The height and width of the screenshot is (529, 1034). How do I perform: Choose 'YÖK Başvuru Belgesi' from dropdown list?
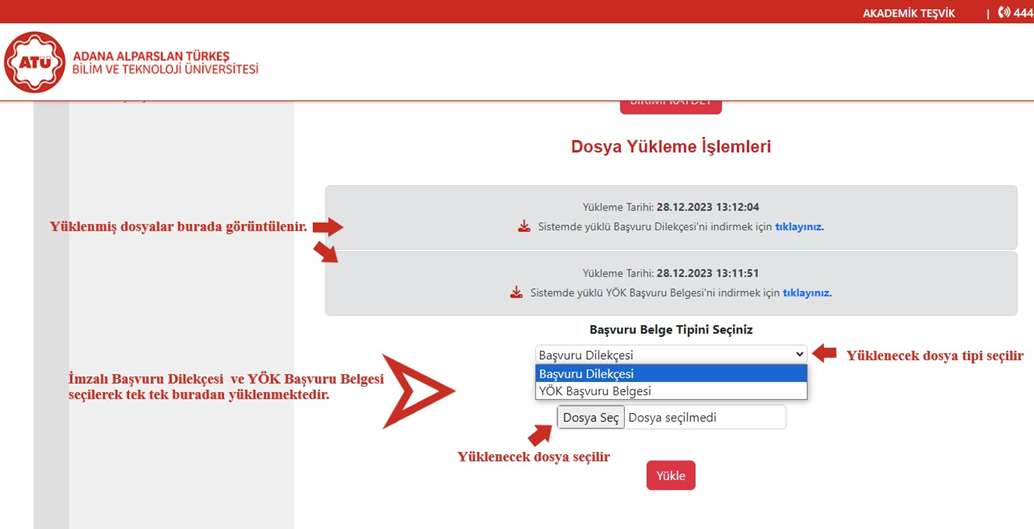(x=671, y=391)
